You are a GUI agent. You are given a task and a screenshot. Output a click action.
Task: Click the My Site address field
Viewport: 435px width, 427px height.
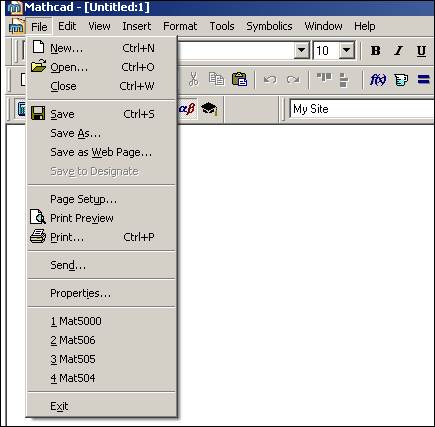pyautogui.click(x=362, y=109)
